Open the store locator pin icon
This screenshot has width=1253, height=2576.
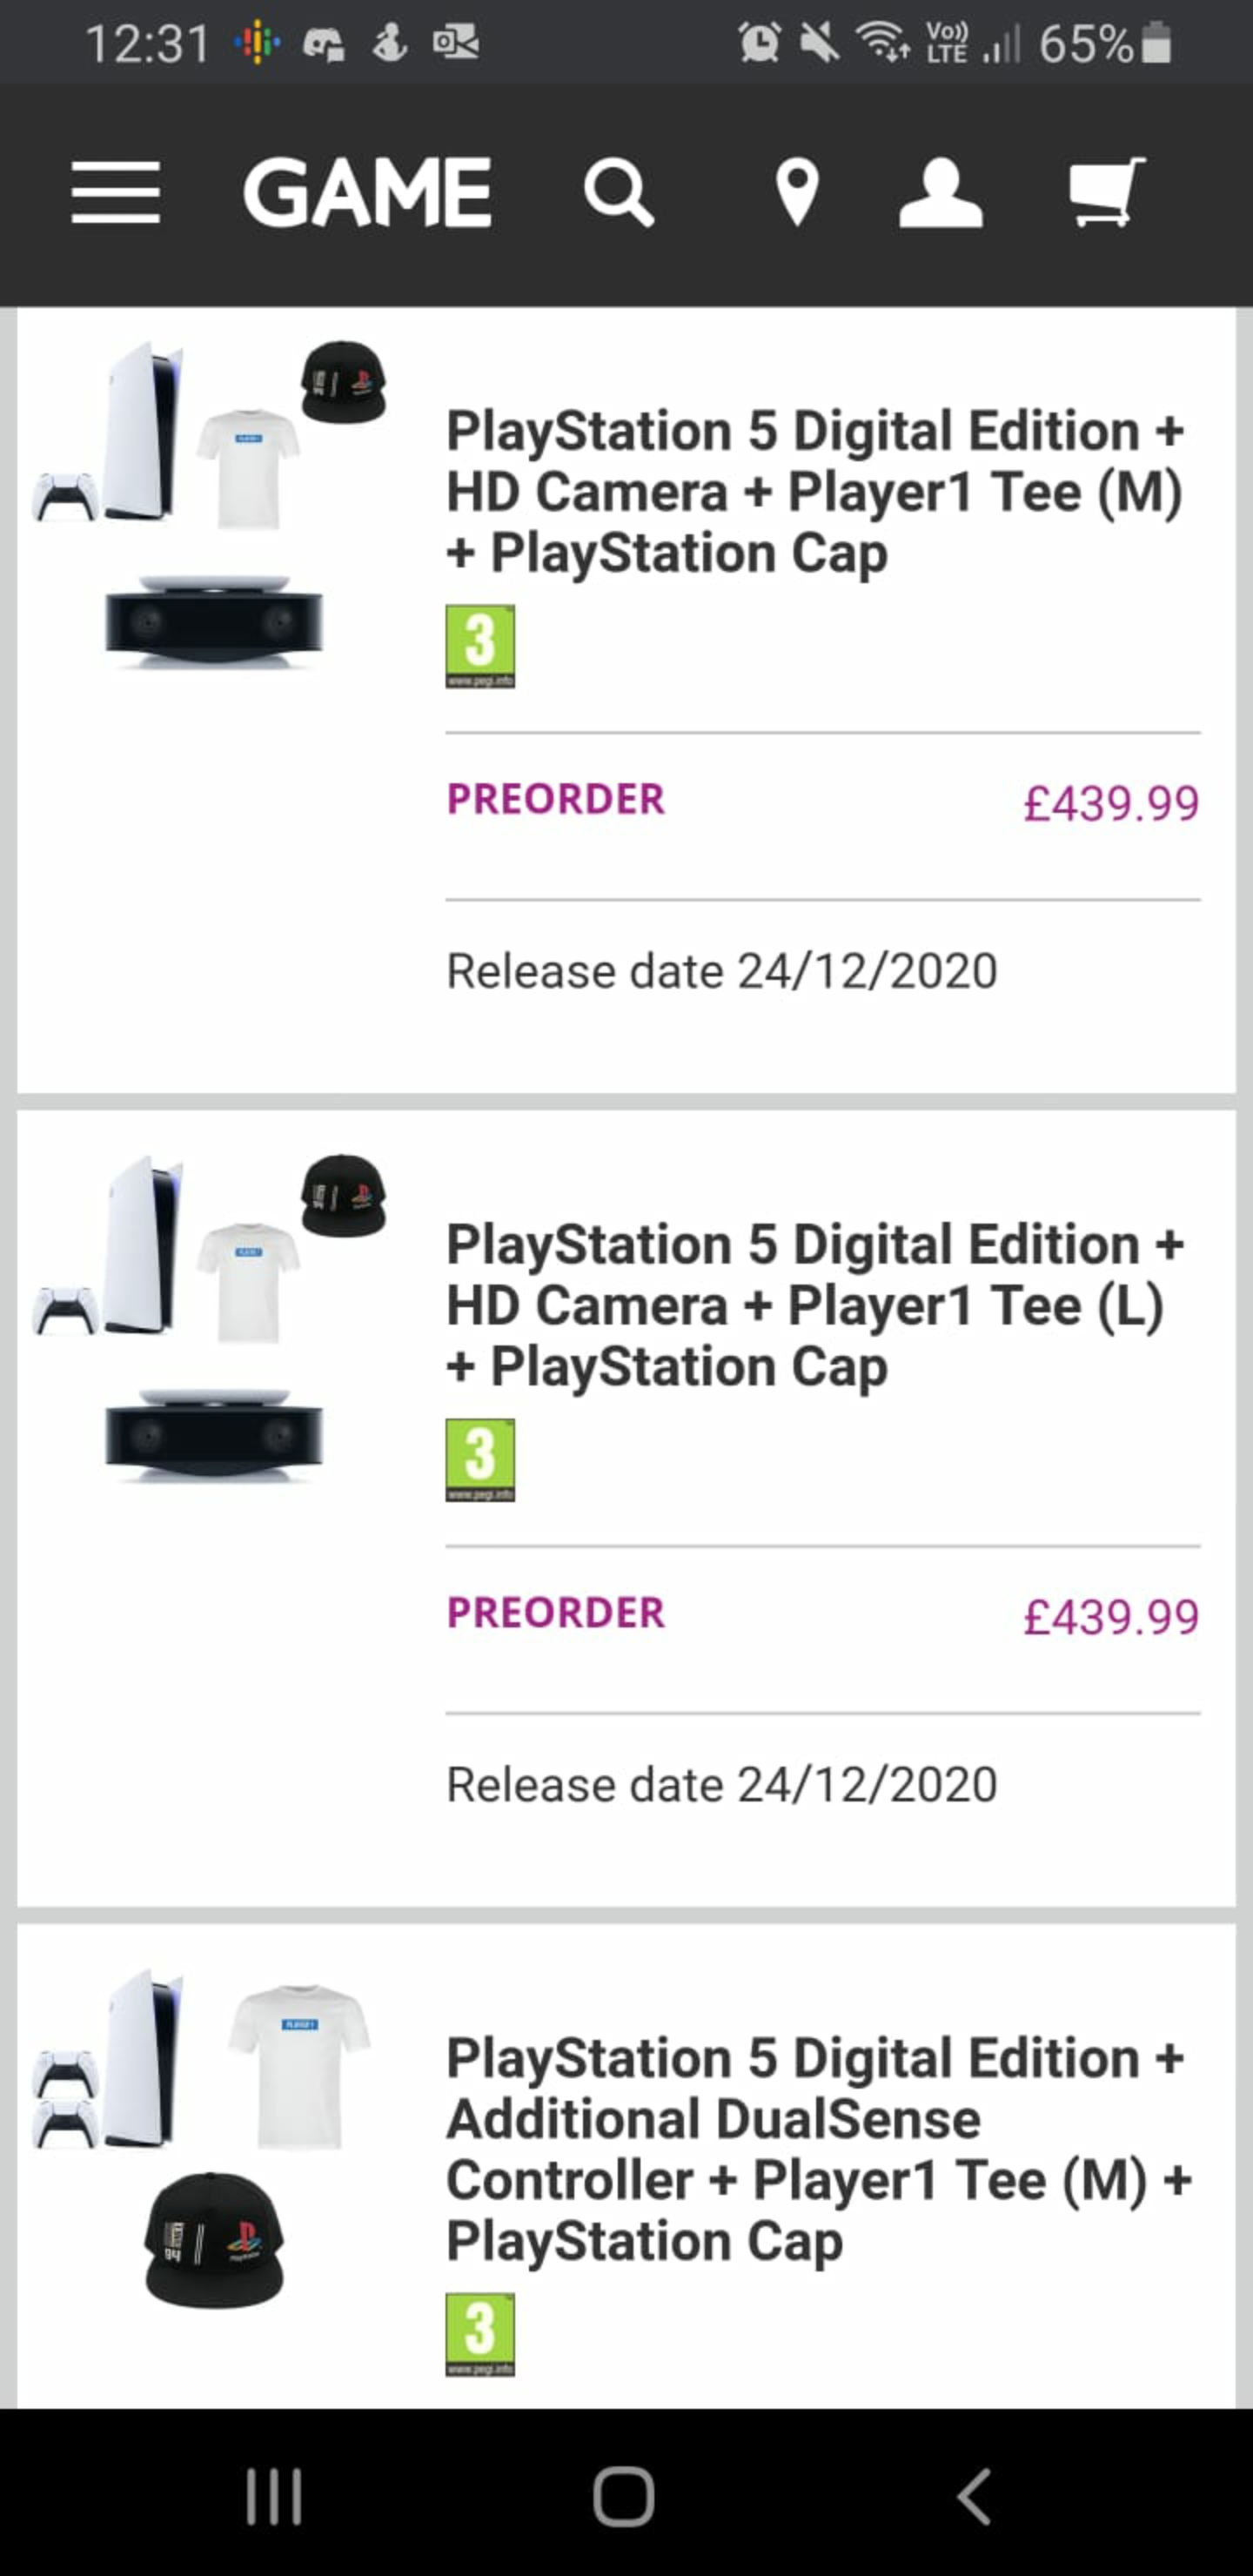(797, 192)
